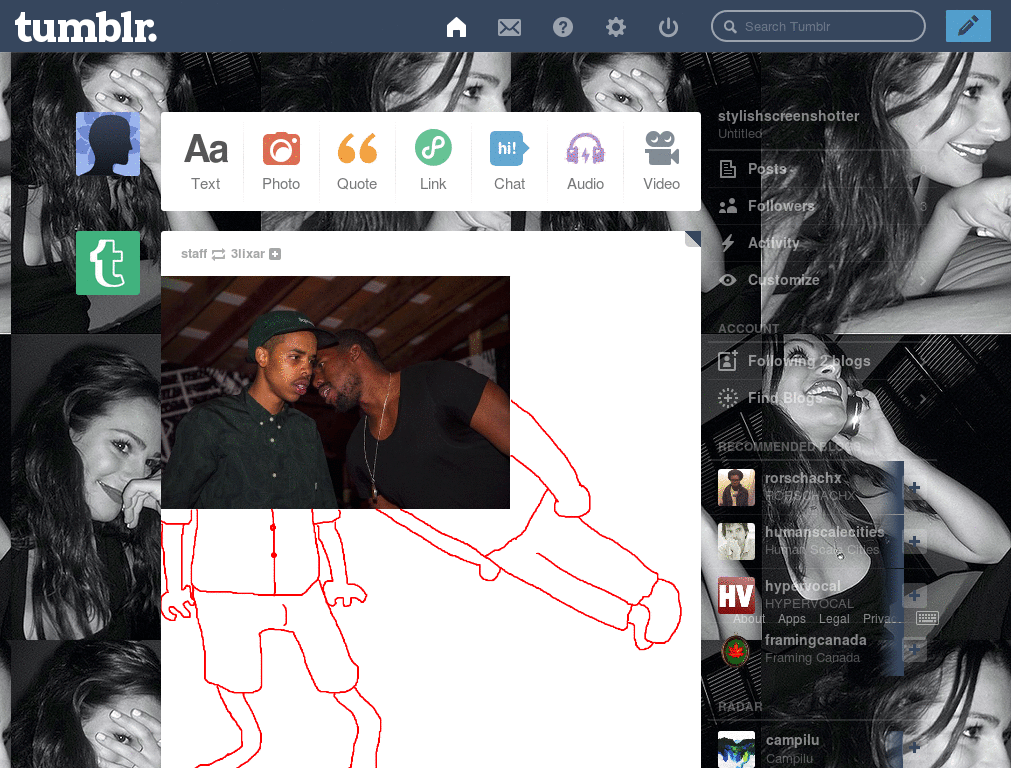The height and width of the screenshot is (768, 1024).
Task: Click the HV hypervocal avatar
Action: pyautogui.click(x=736, y=595)
